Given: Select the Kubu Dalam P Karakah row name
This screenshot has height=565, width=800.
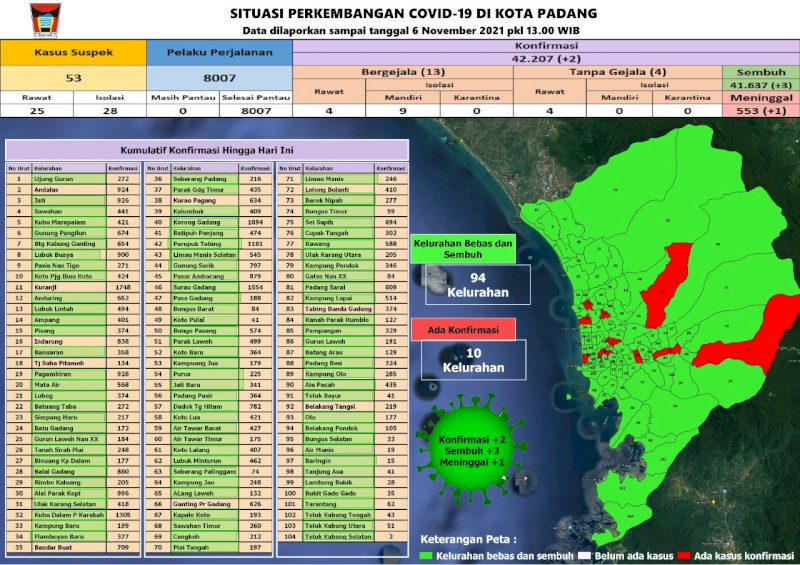Looking at the screenshot, I should click(69, 515).
